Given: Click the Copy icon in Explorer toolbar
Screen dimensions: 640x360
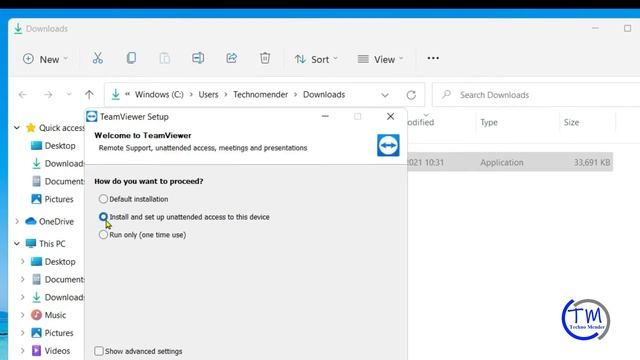Looking at the screenshot, I should [x=131, y=58].
